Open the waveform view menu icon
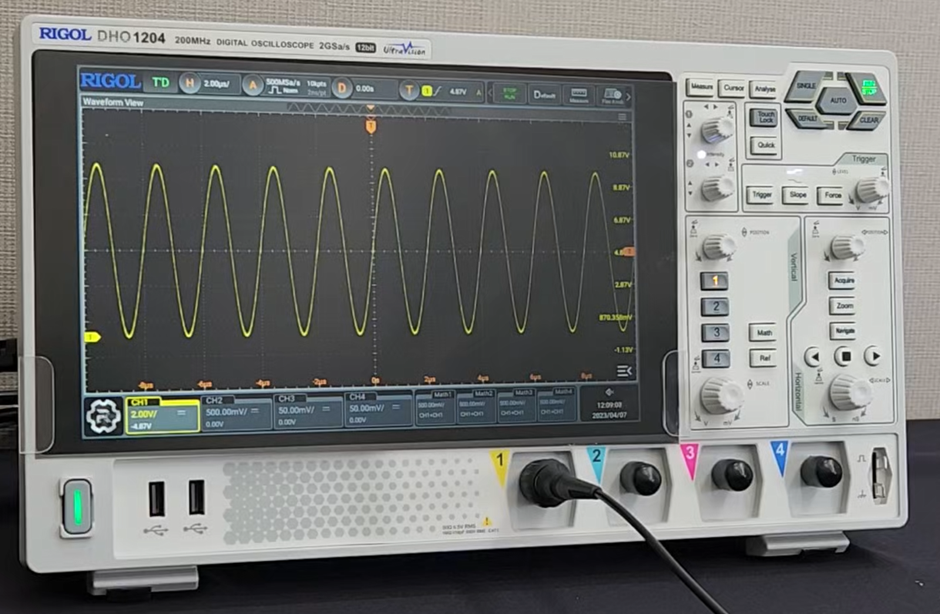 tap(622, 117)
